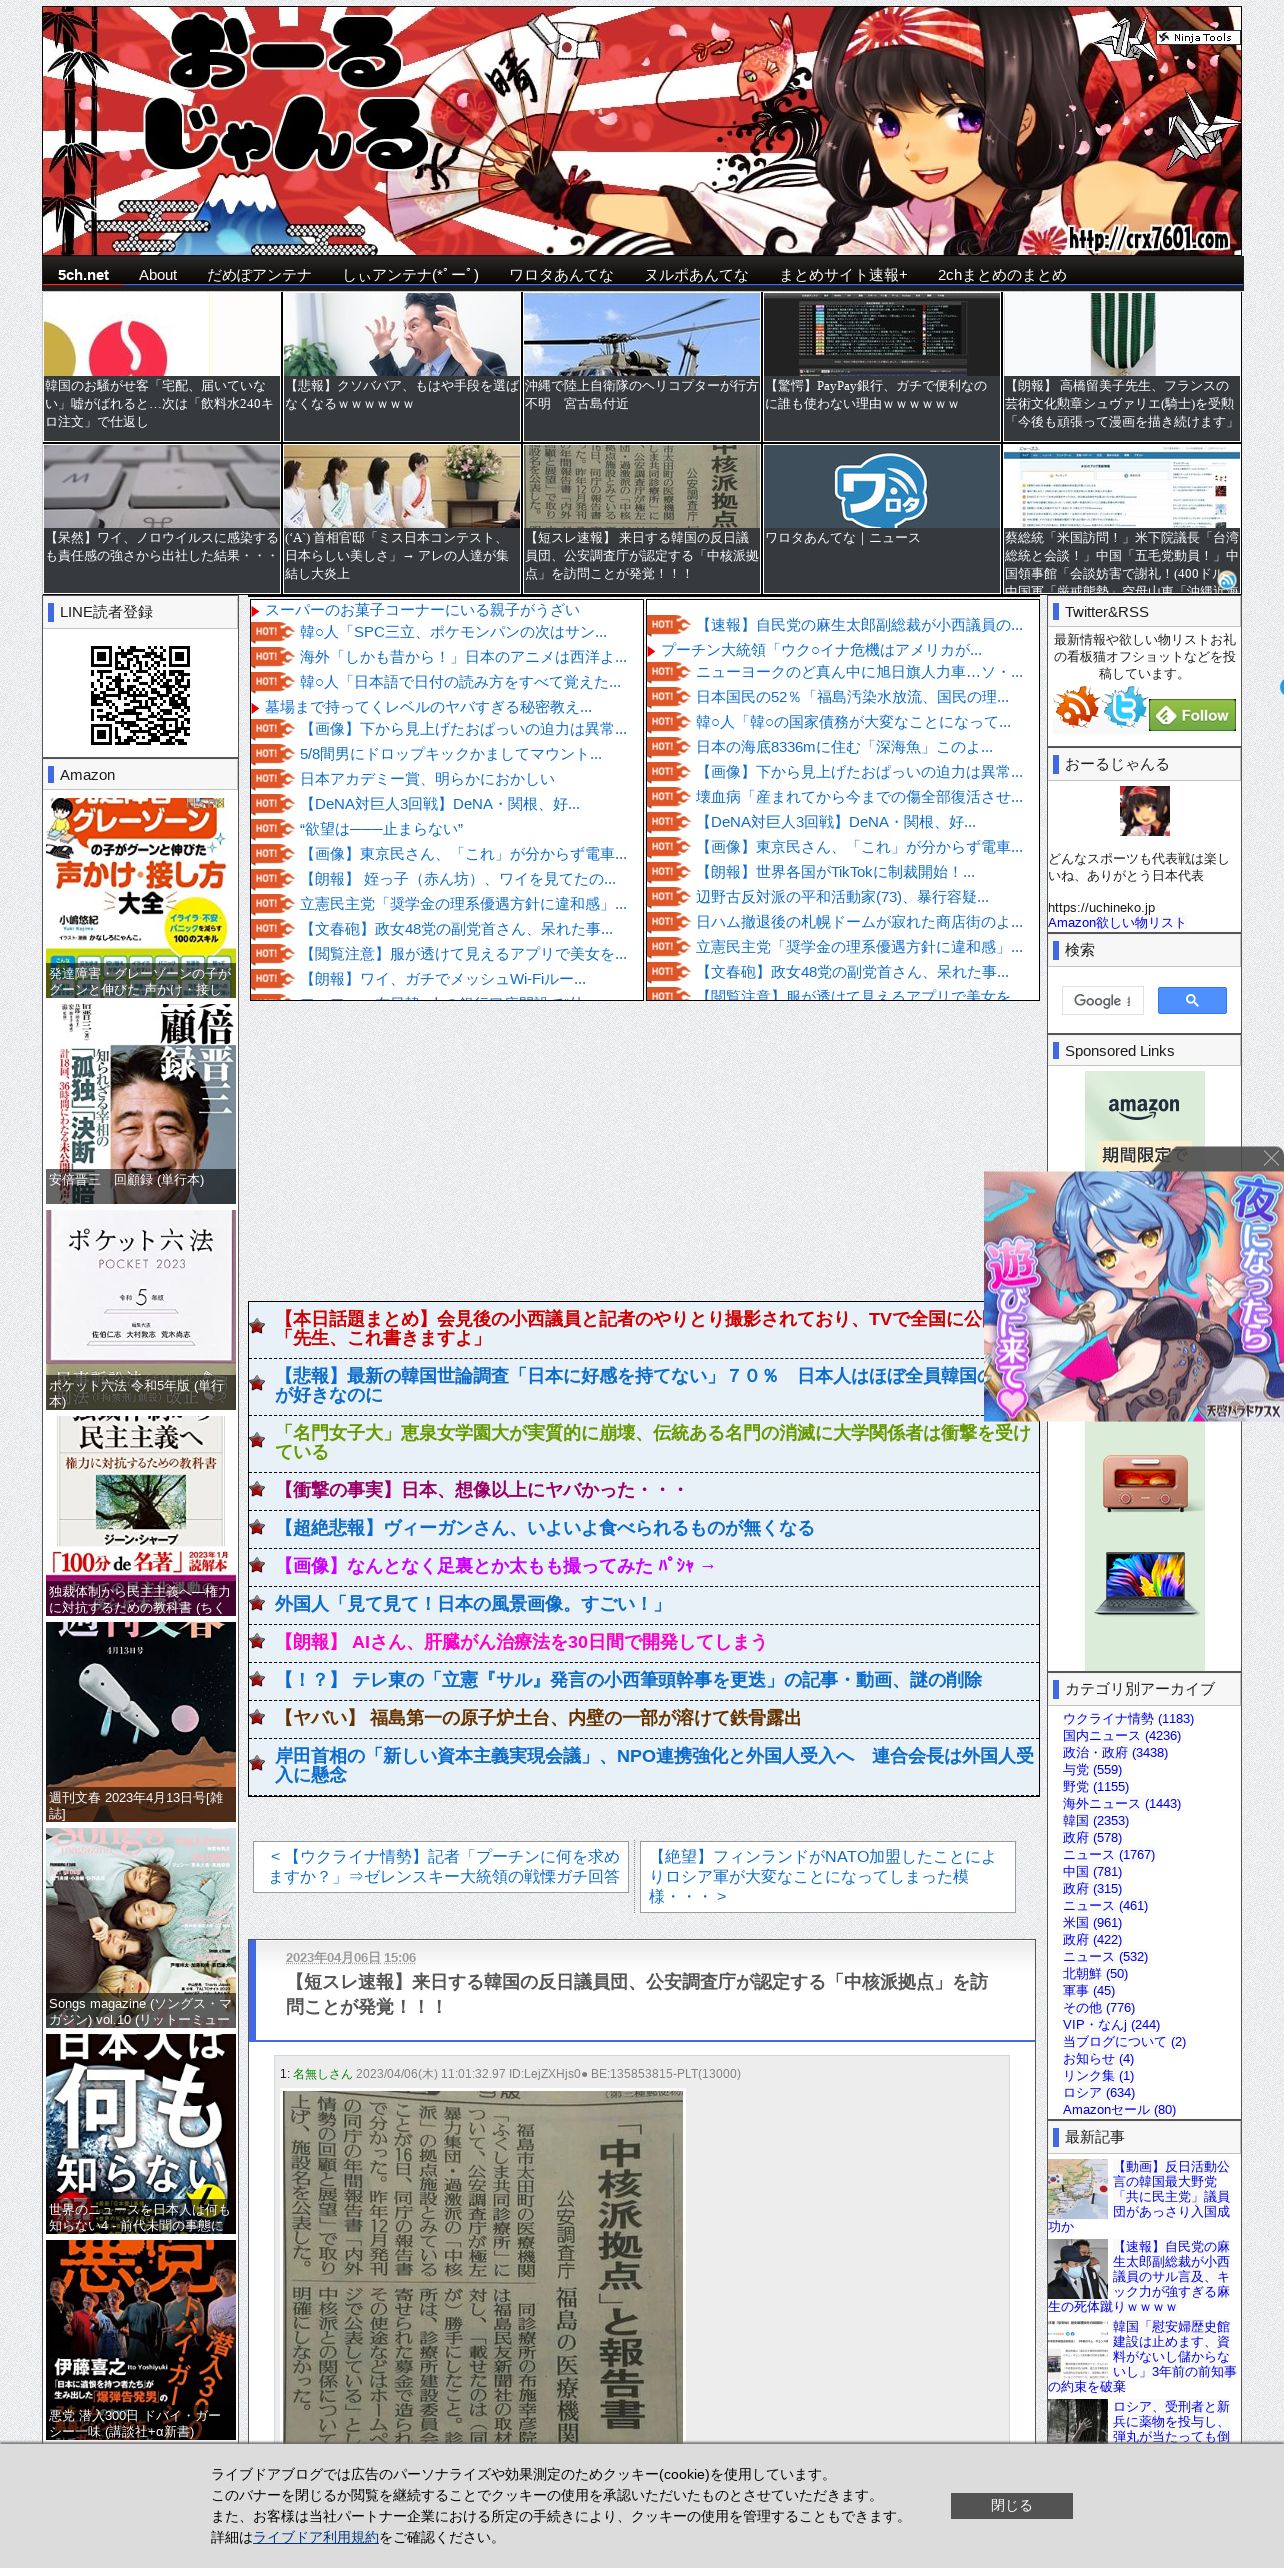
Task: Open the About navigation tab
Action: [x=158, y=274]
